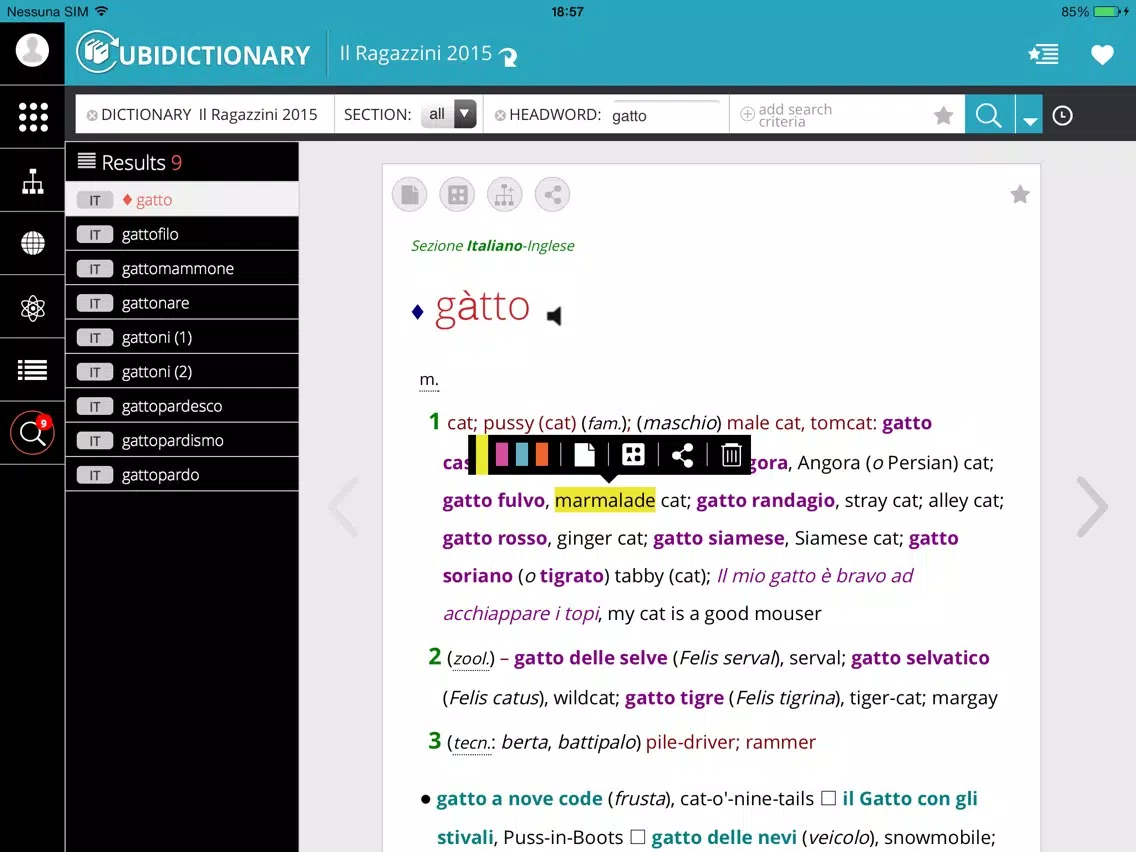
Task: Delete the highlight with trash icon
Action: pos(731,455)
